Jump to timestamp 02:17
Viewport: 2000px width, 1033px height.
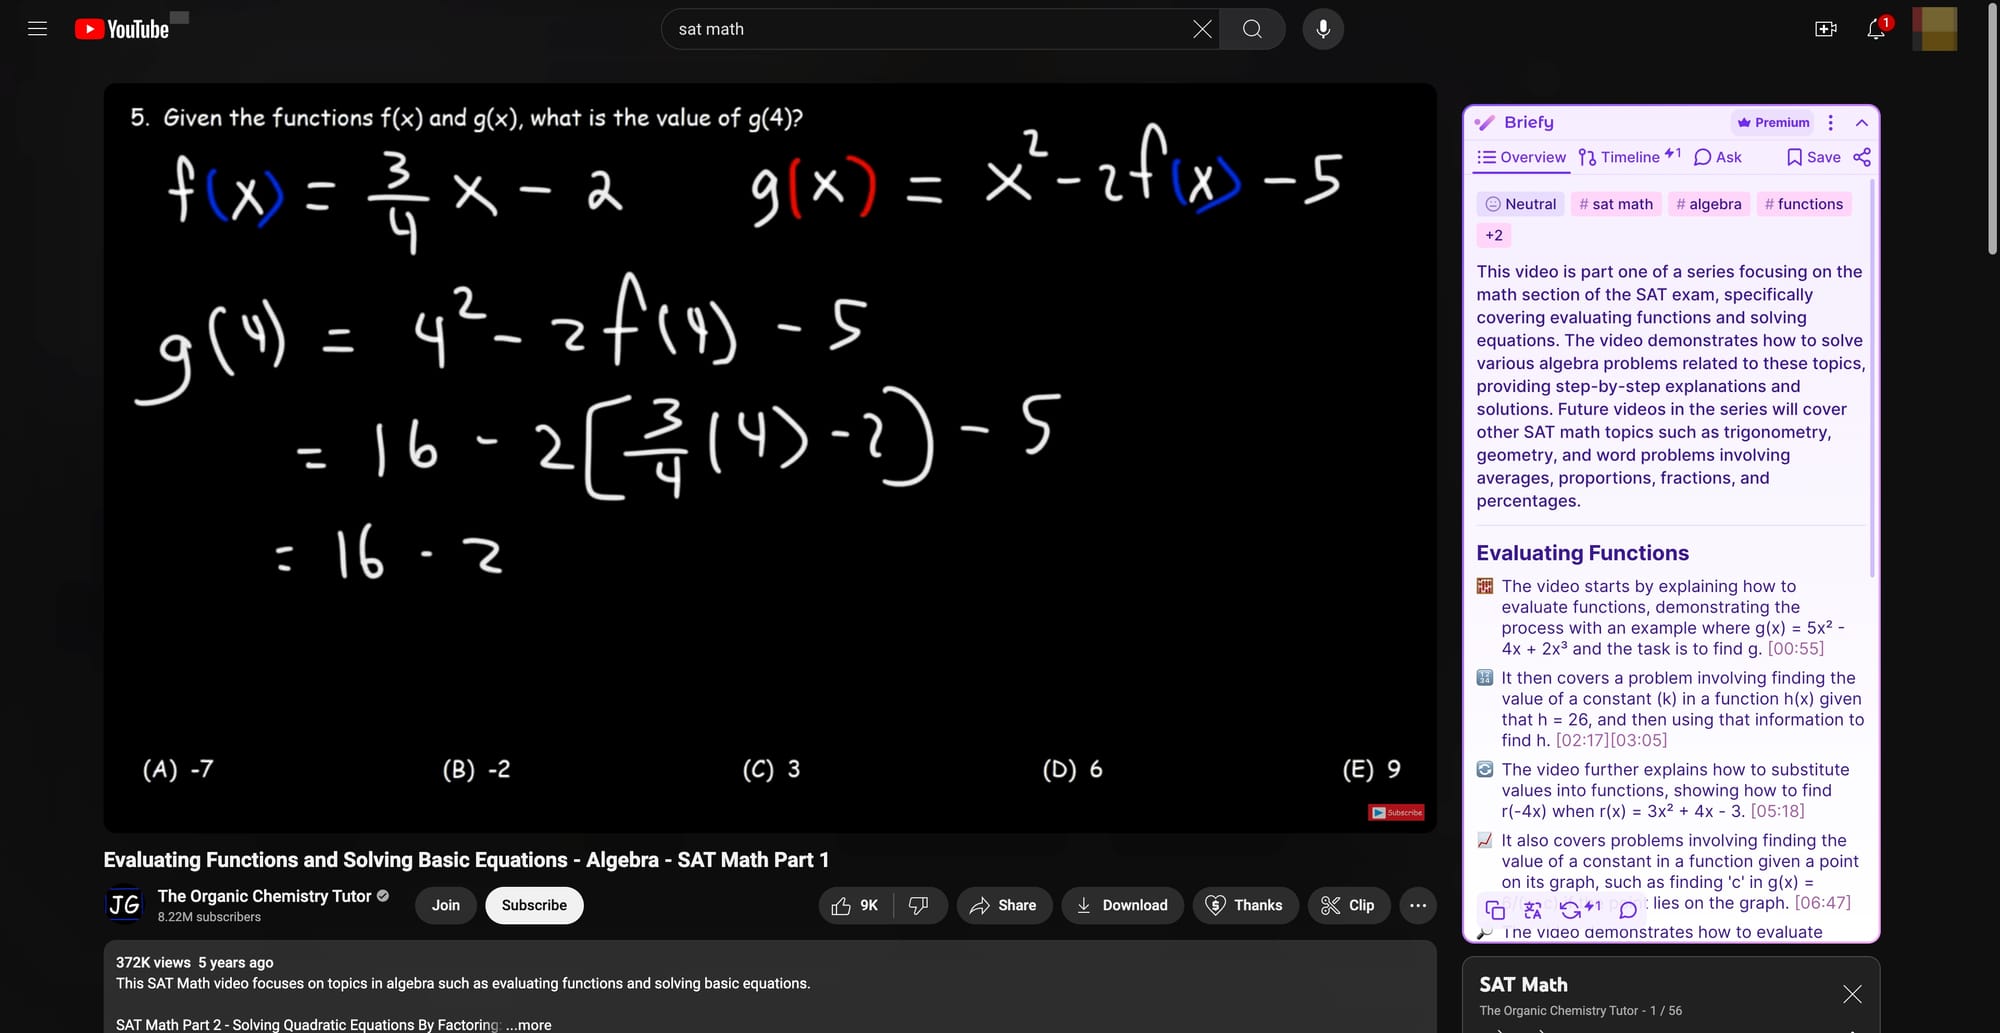pos(1583,740)
